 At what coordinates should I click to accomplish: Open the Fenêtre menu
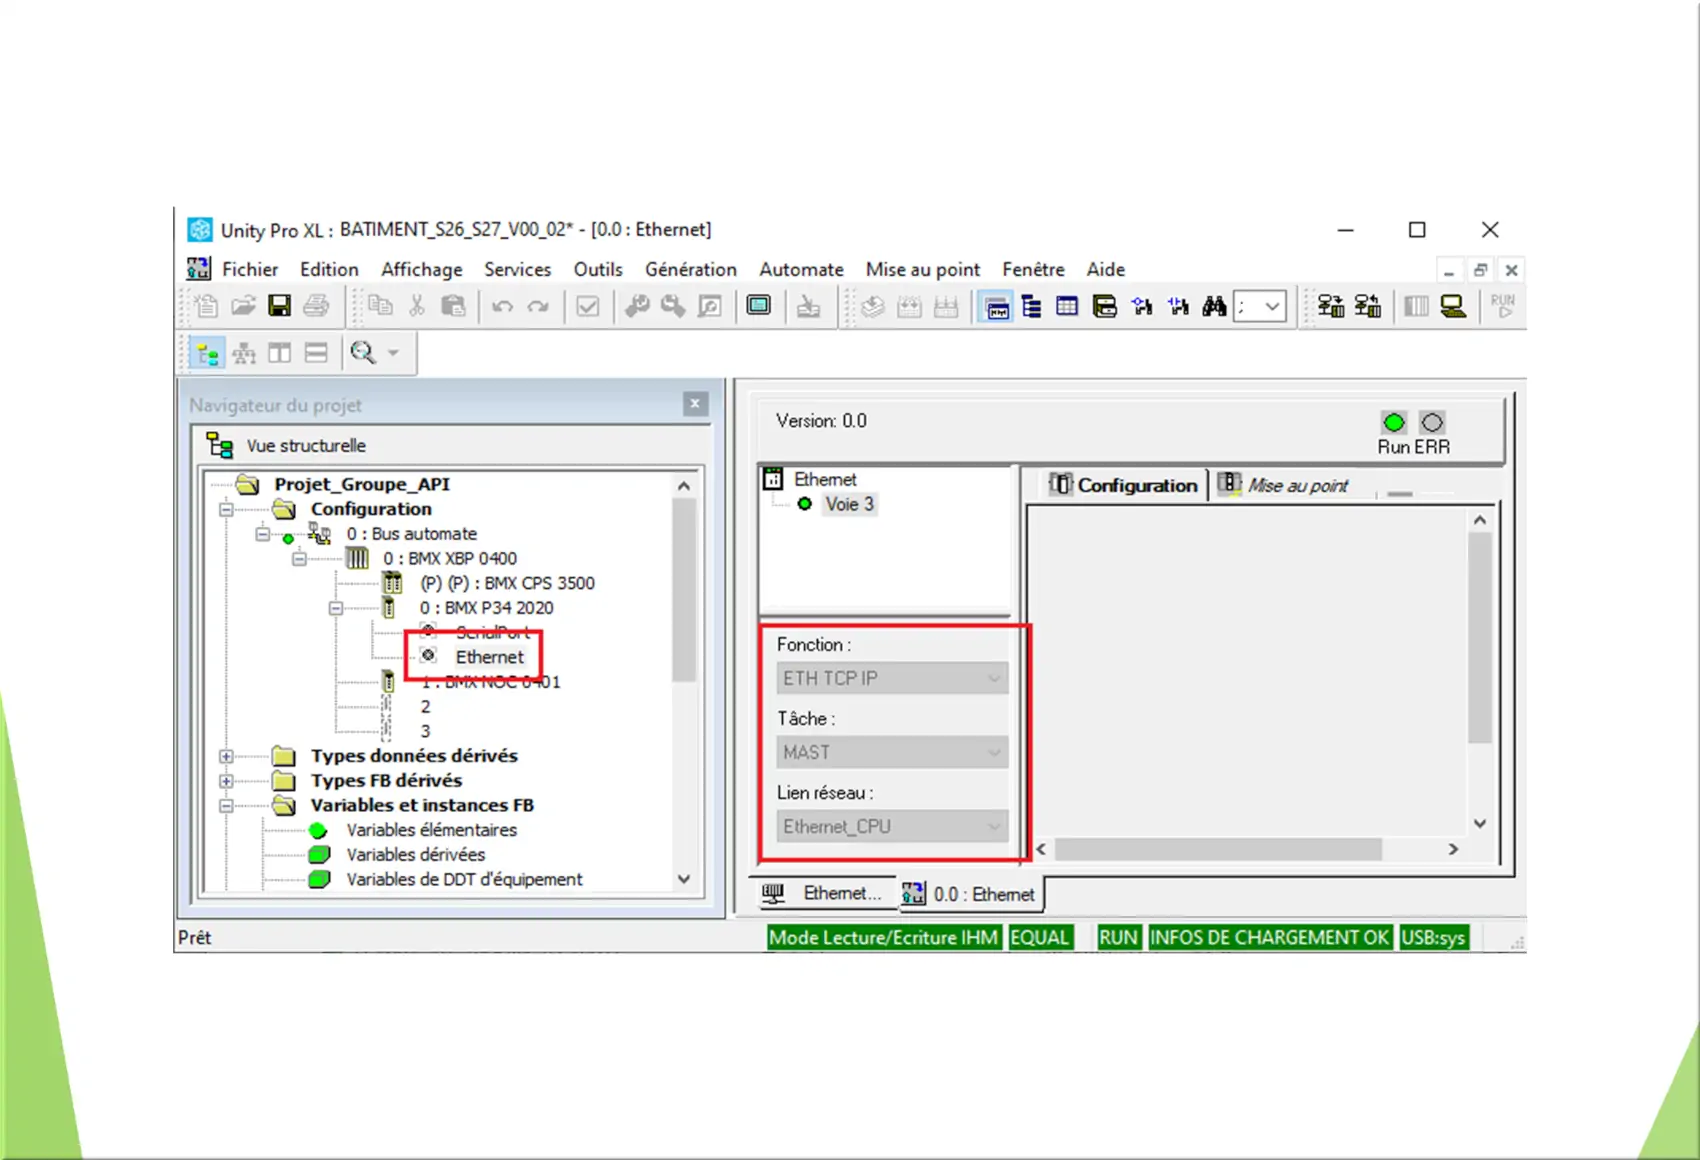click(x=1033, y=269)
